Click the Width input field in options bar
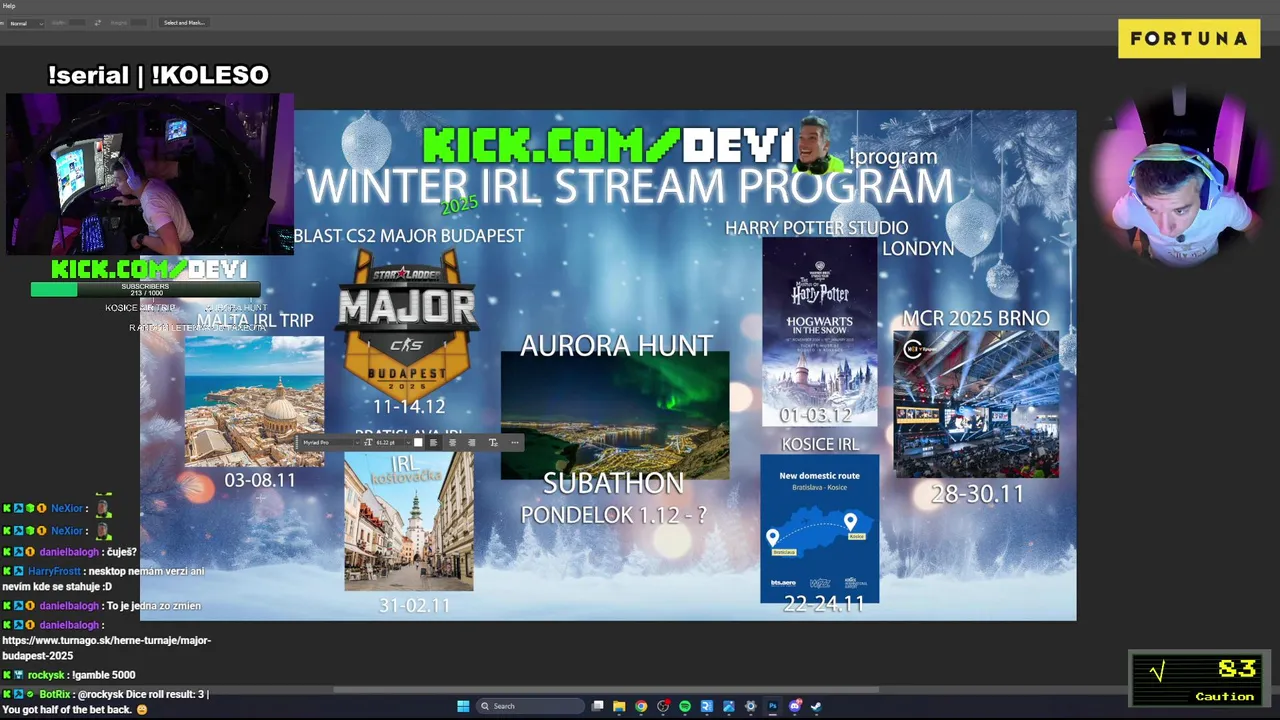The width and height of the screenshot is (1280, 720). coord(77,23)
